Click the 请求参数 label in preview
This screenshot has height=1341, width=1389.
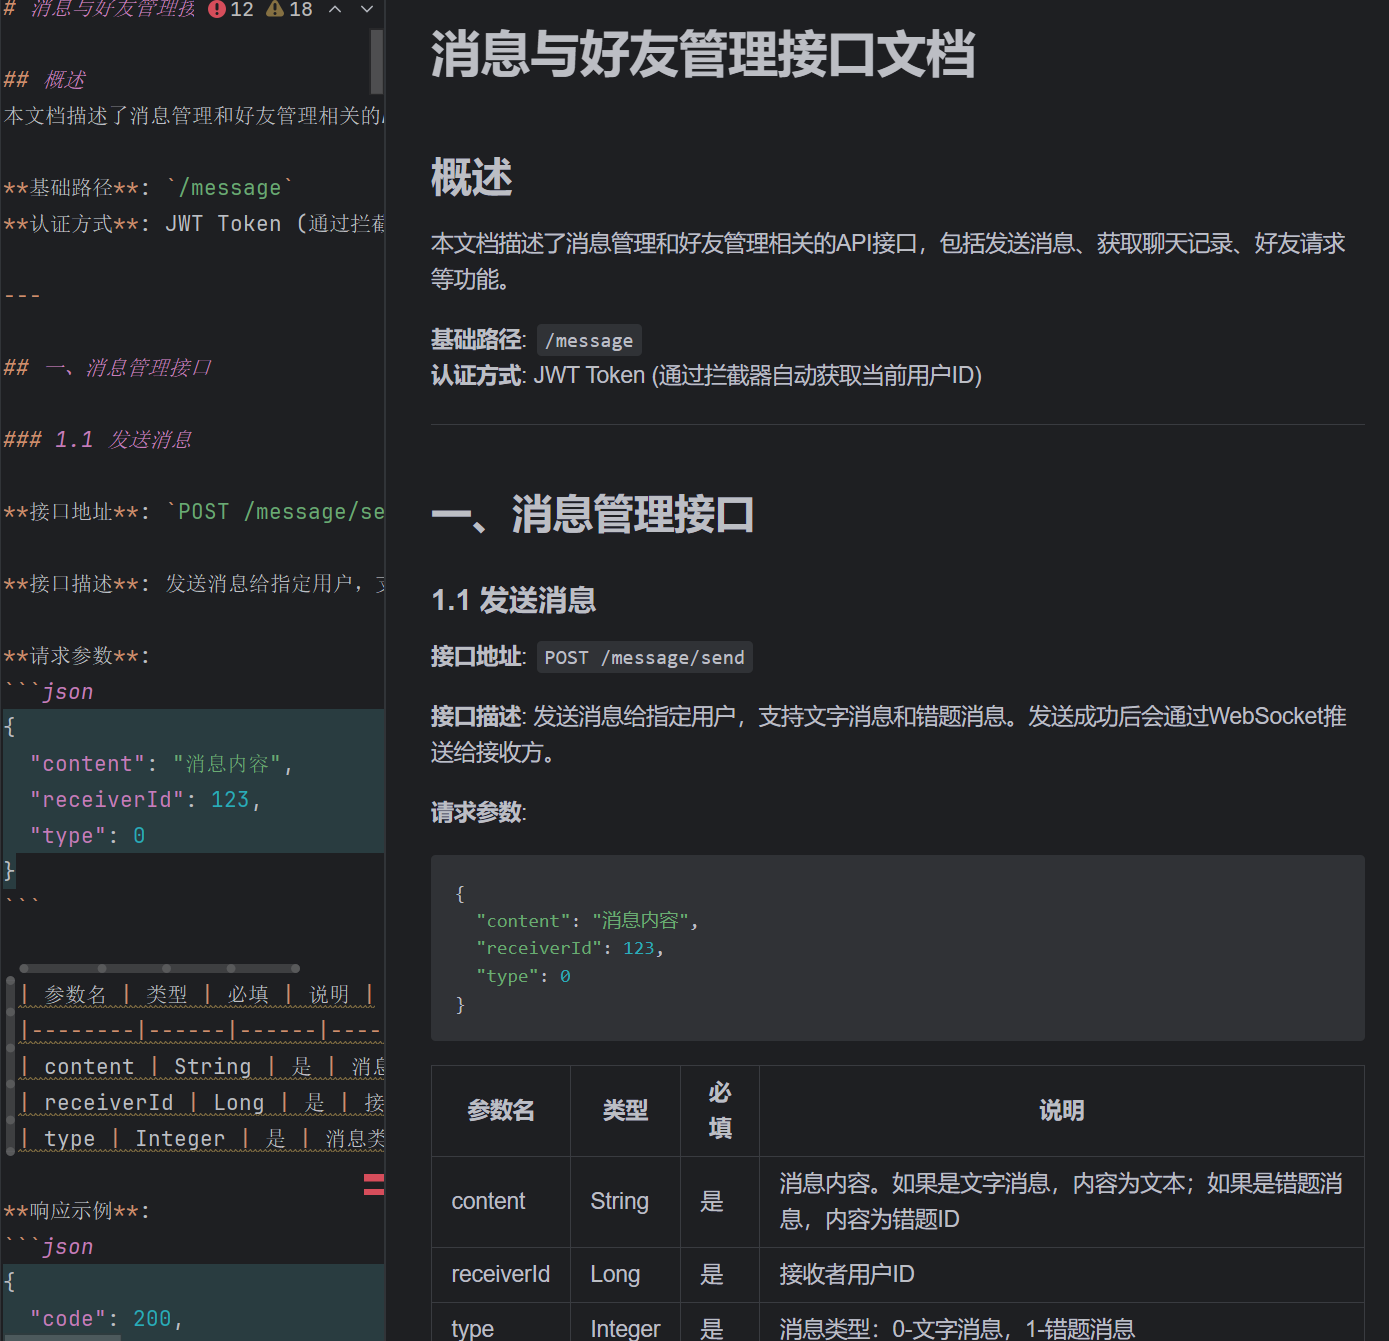478,812
